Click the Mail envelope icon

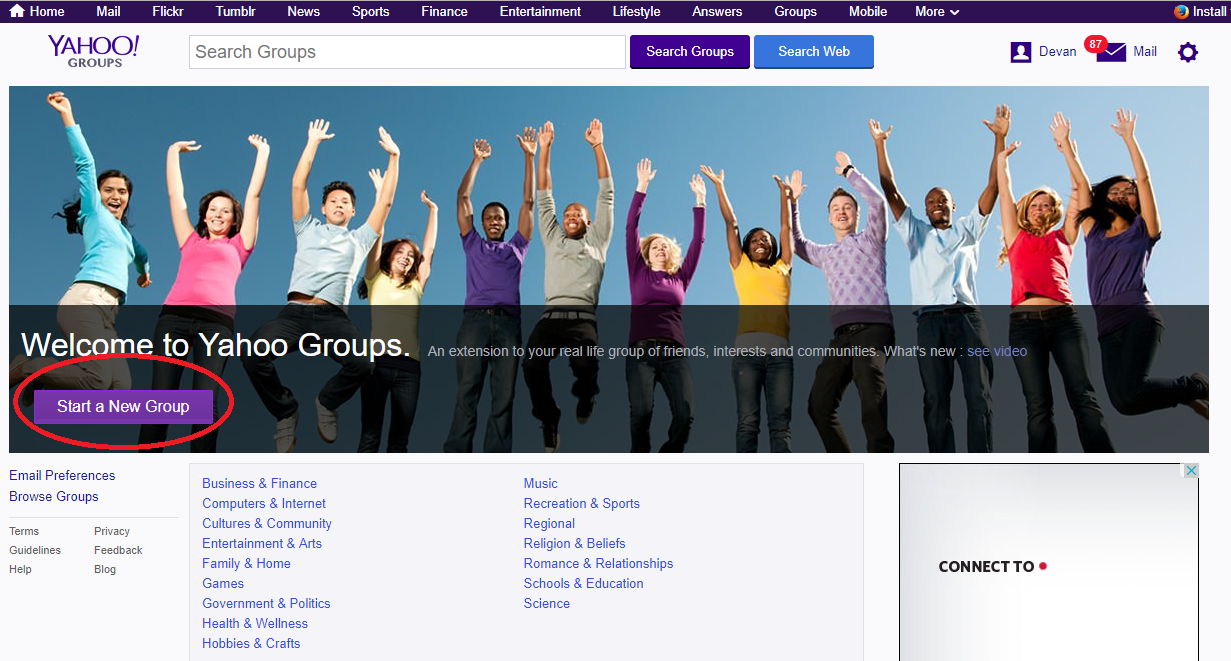(1112, 52)
